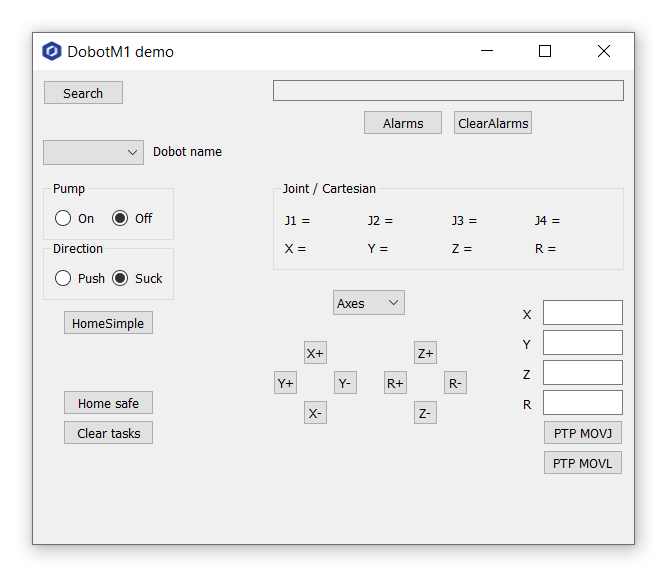
Task: Minimize the DobotM1 demo window
Action: pos(487,51)
